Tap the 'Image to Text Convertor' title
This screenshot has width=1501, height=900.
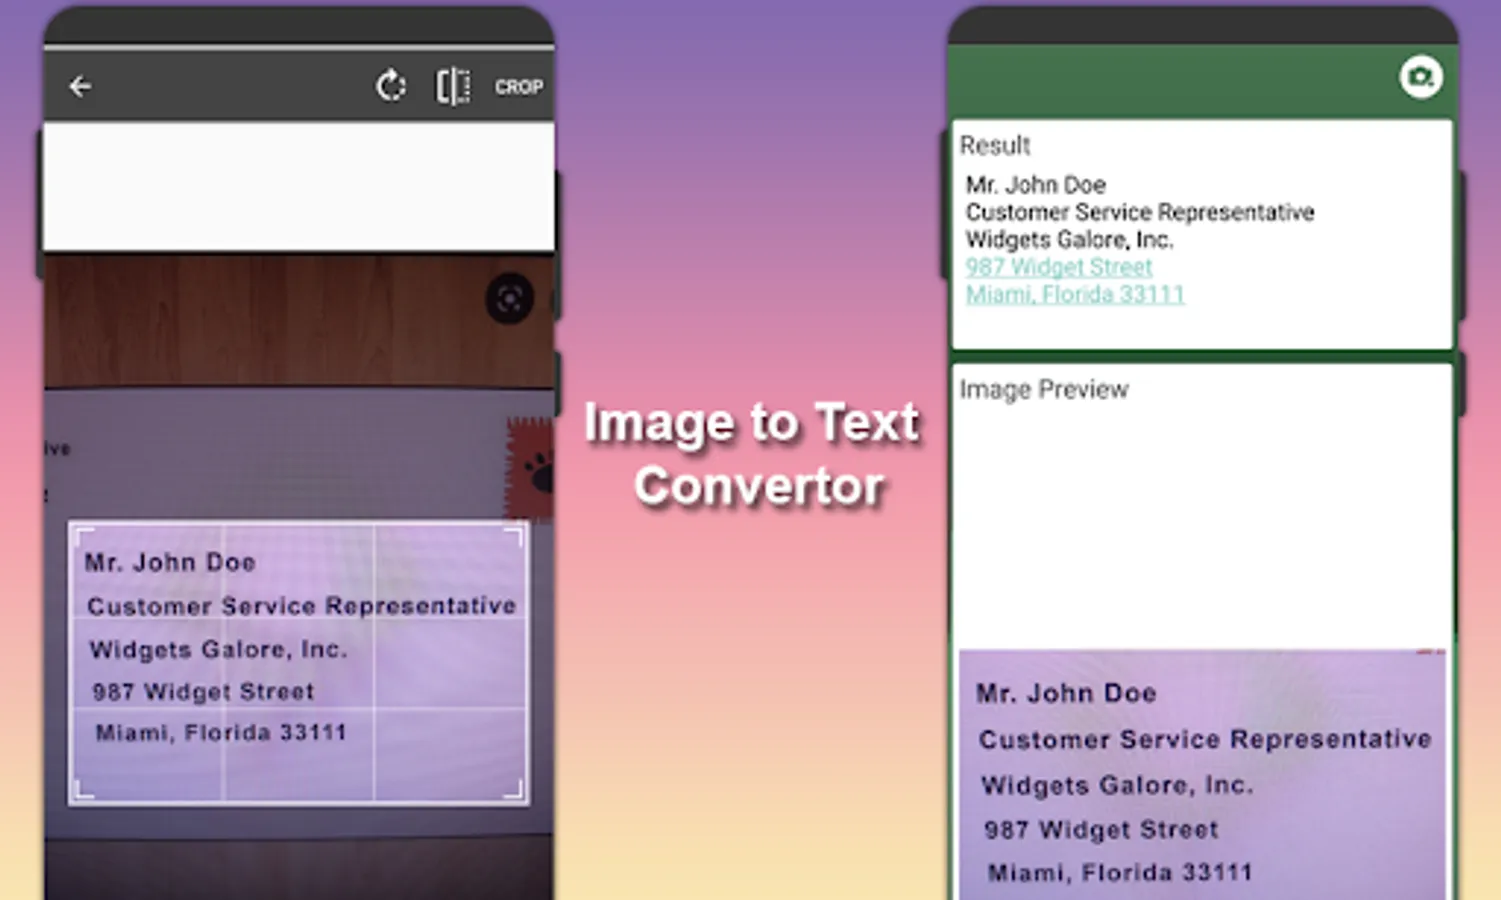(x=752, y=454)
